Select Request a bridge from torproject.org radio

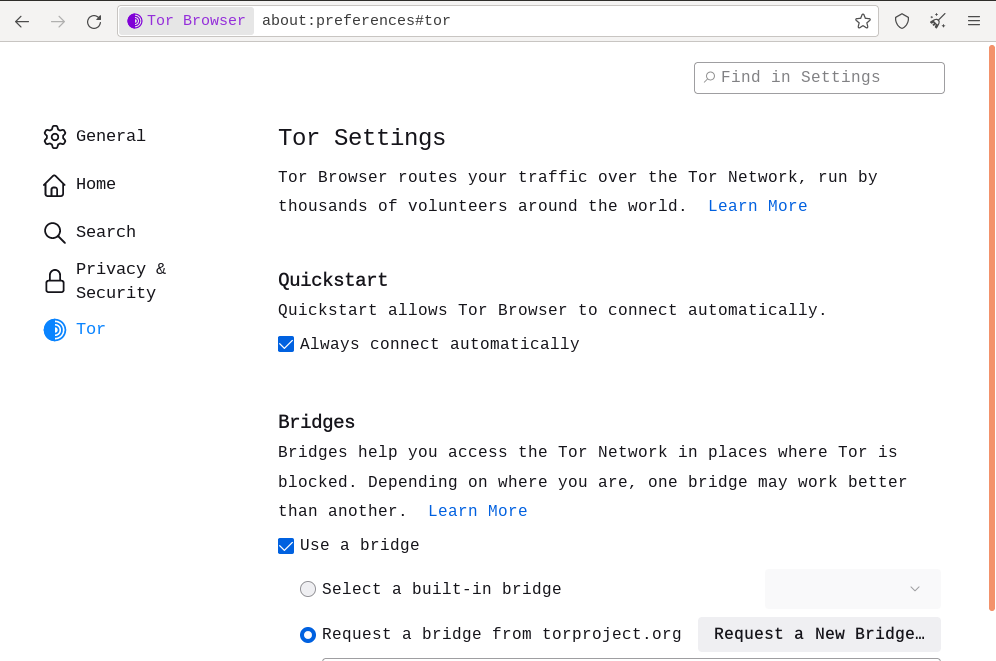[x=308, y=635]
